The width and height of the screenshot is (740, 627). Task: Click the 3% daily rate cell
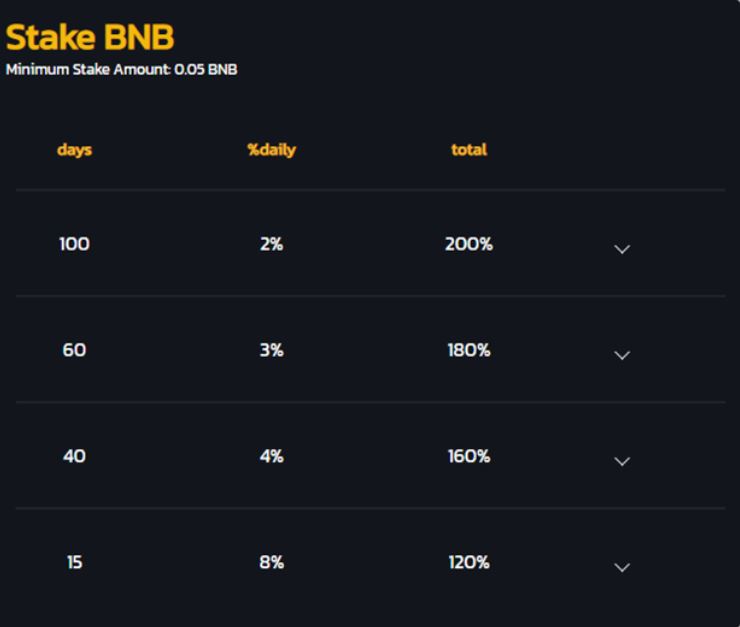(x=272, y=350)
